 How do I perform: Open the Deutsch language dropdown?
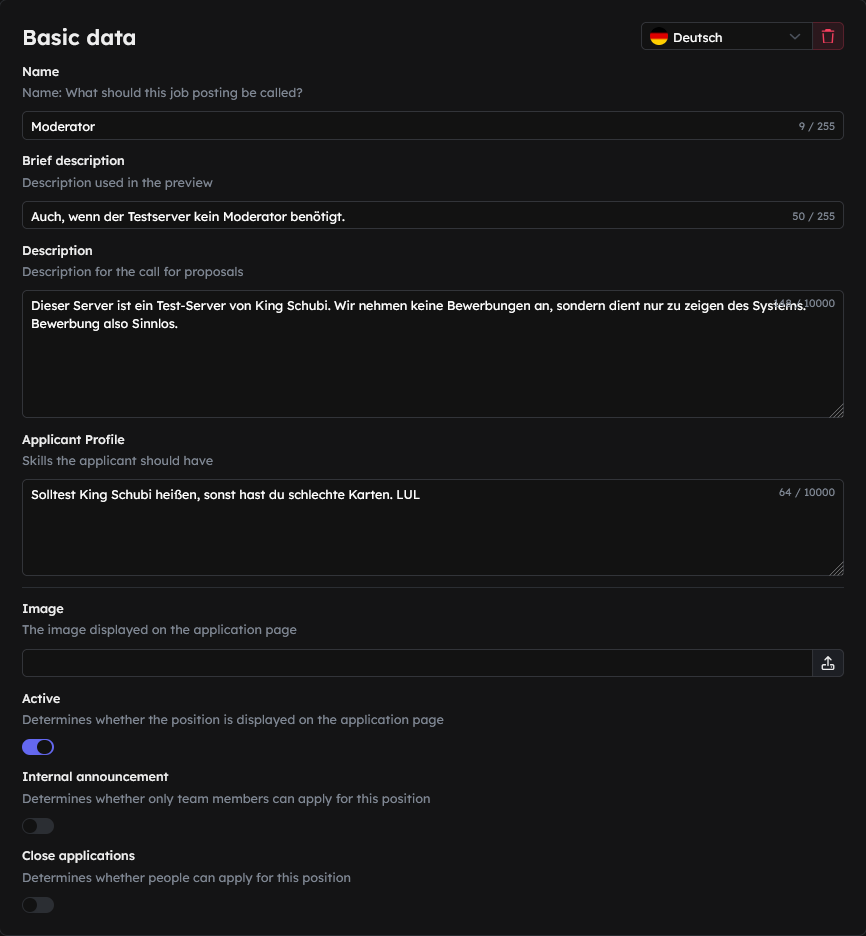(726, 36)
